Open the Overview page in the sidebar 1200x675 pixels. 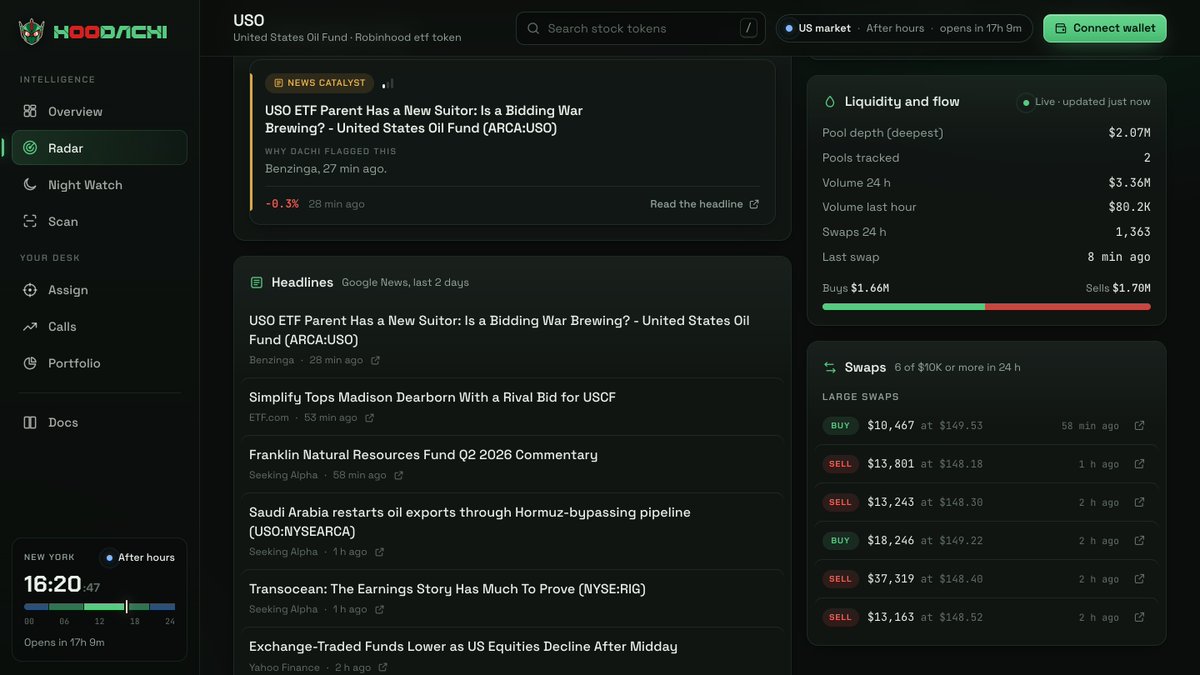[x=99, y=111]
